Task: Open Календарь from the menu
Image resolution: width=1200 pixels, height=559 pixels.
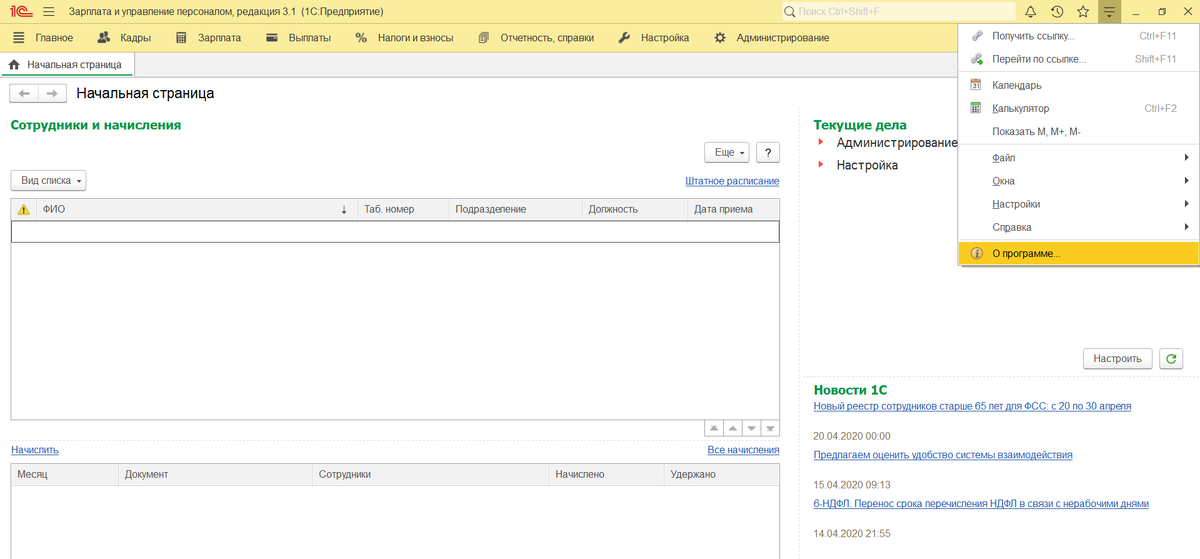Action: pos(1078,85)
